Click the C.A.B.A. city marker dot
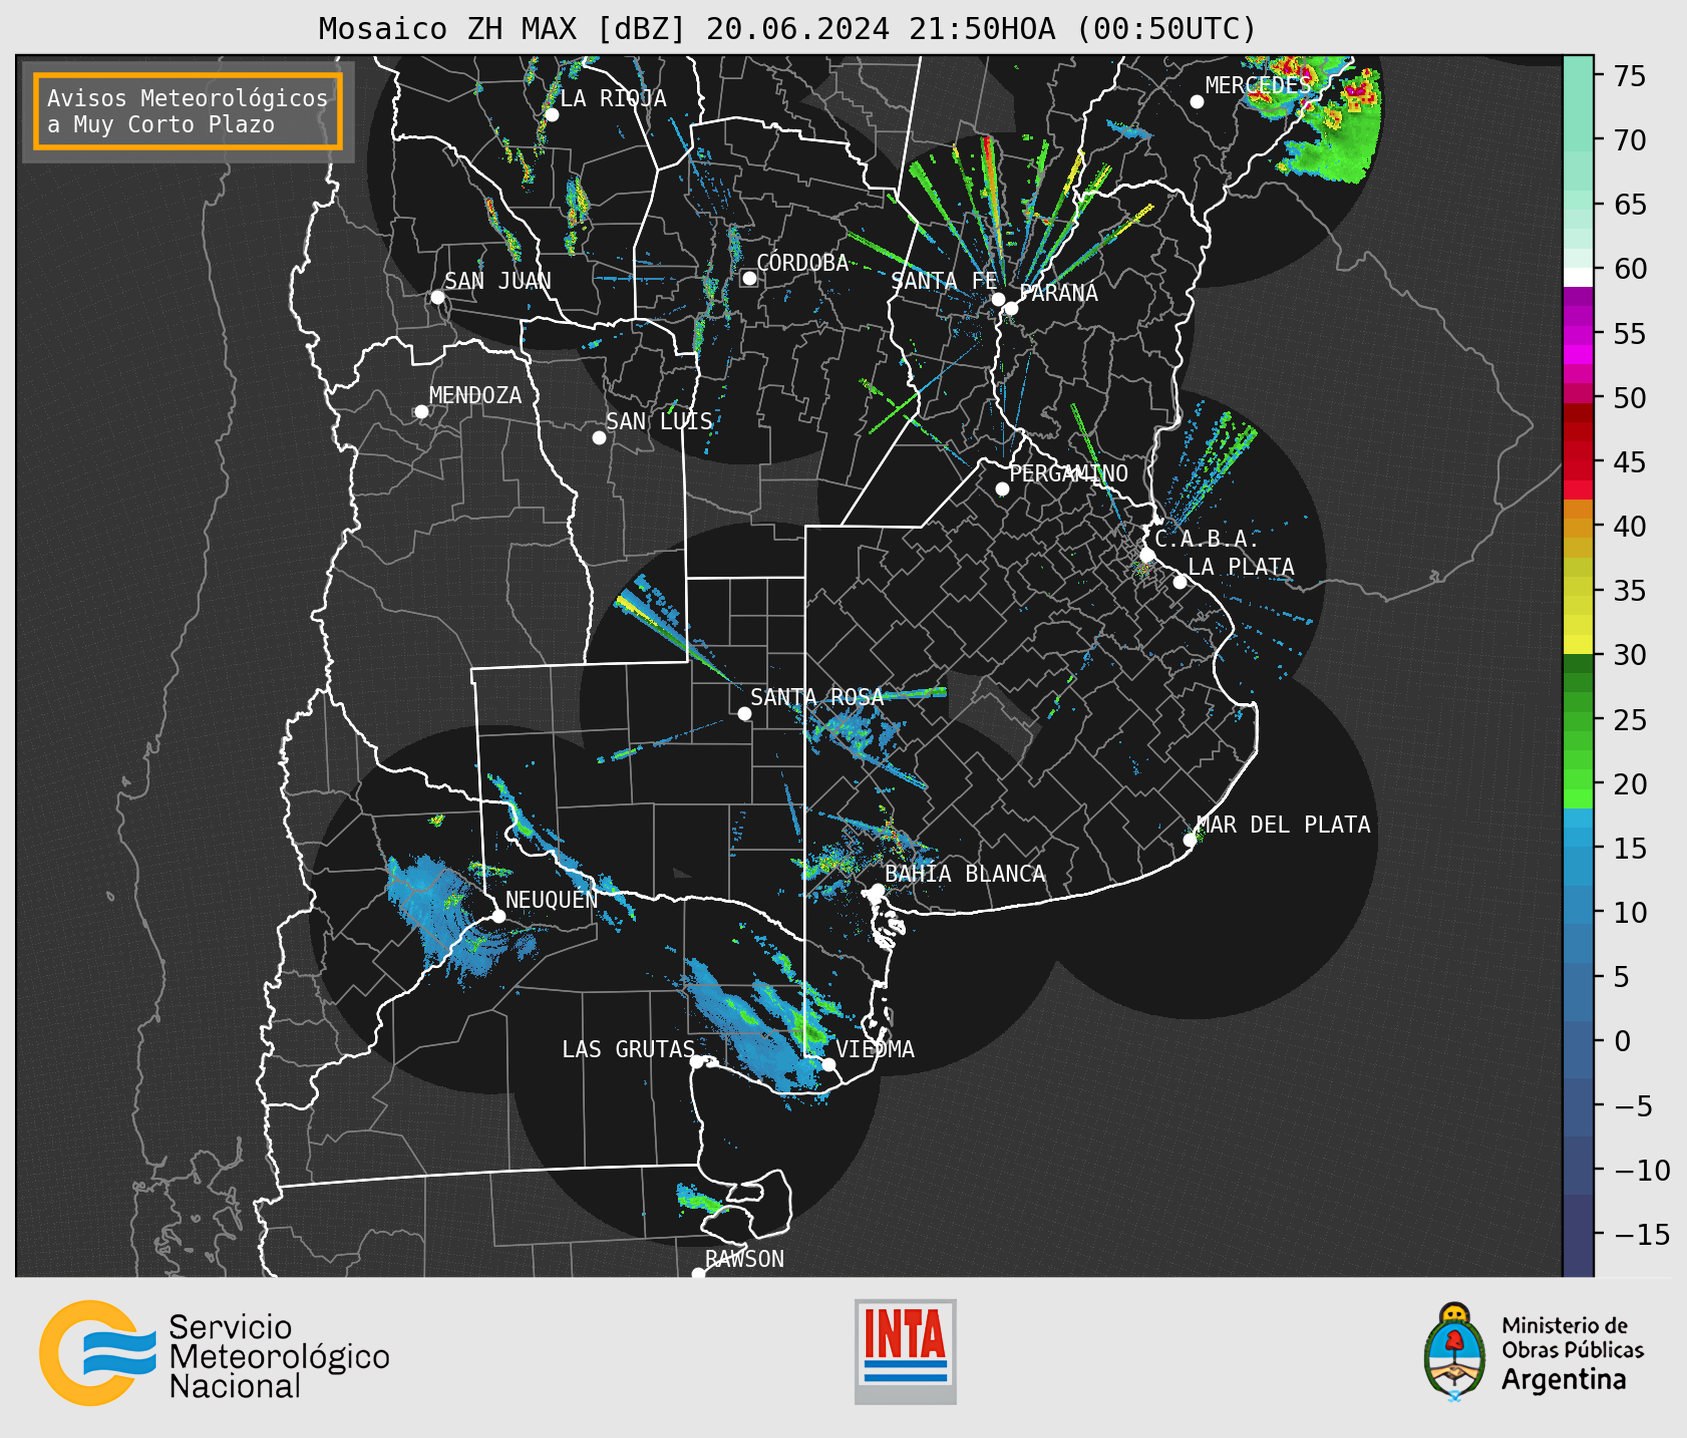 [x=1147, y=555]
